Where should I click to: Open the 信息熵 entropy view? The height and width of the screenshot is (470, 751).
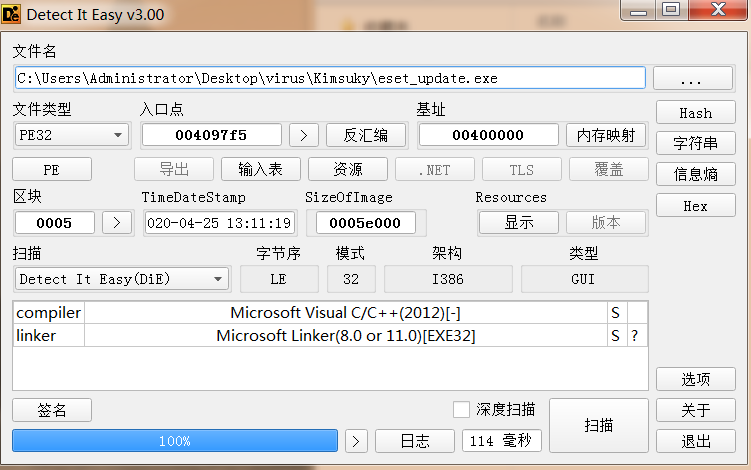coord(695,174)
